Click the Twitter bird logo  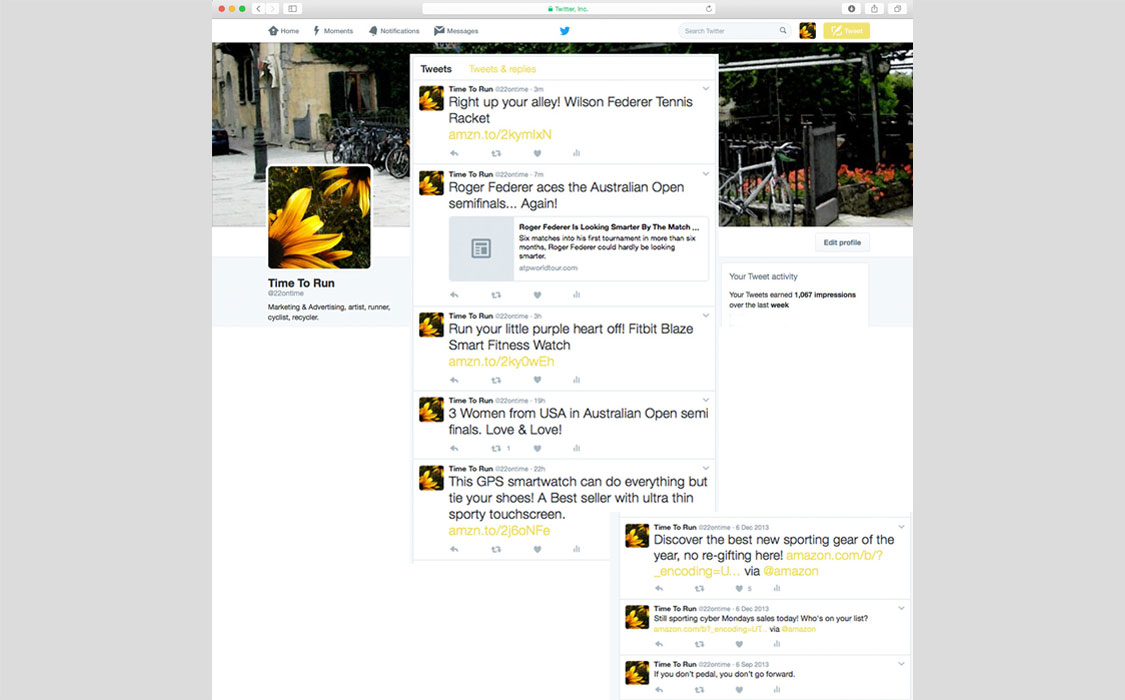[x=565, y=31]
